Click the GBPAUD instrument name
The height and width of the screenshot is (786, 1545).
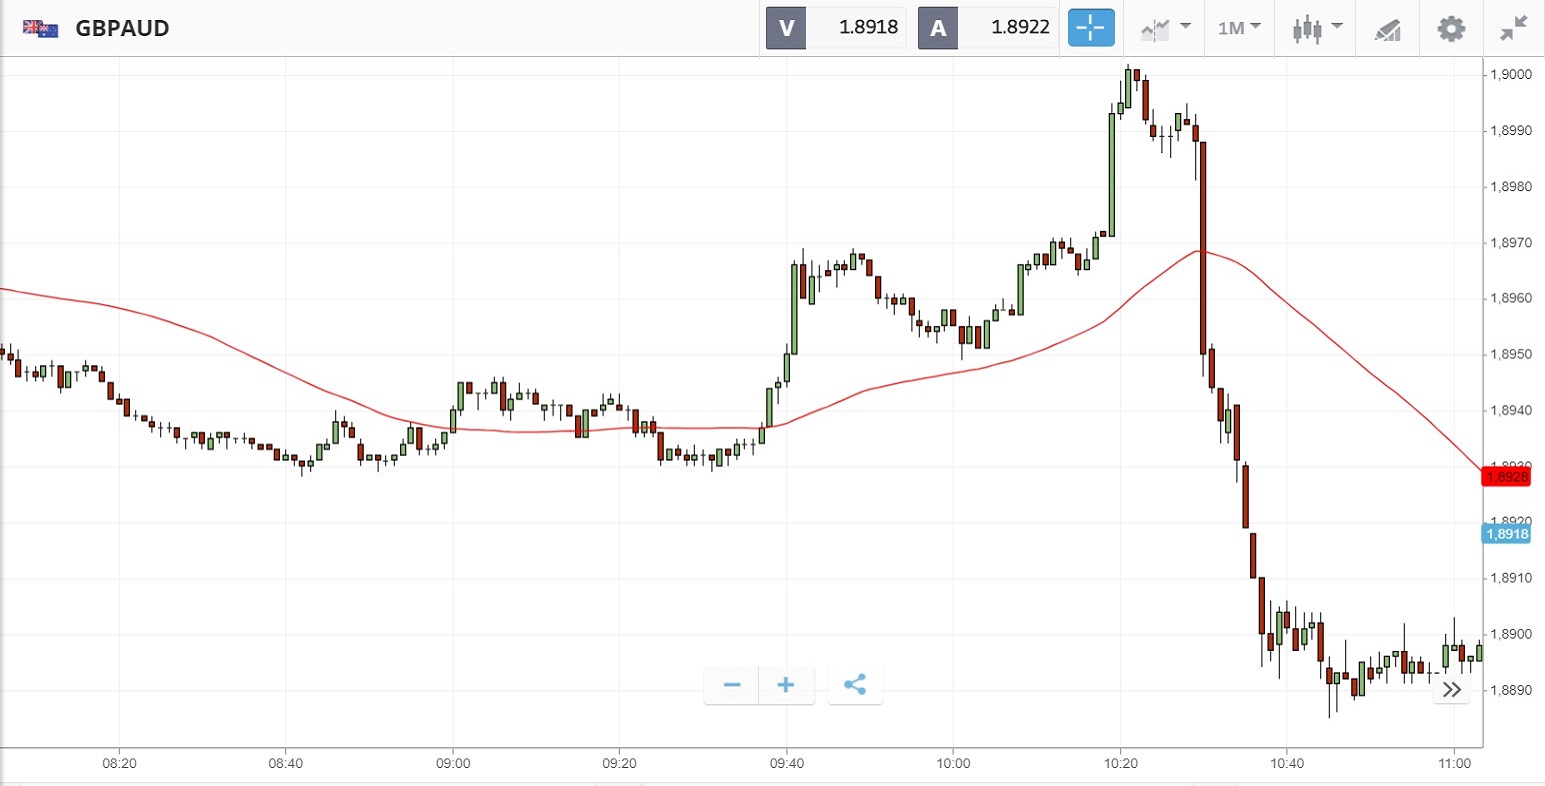tap(122, 28)
